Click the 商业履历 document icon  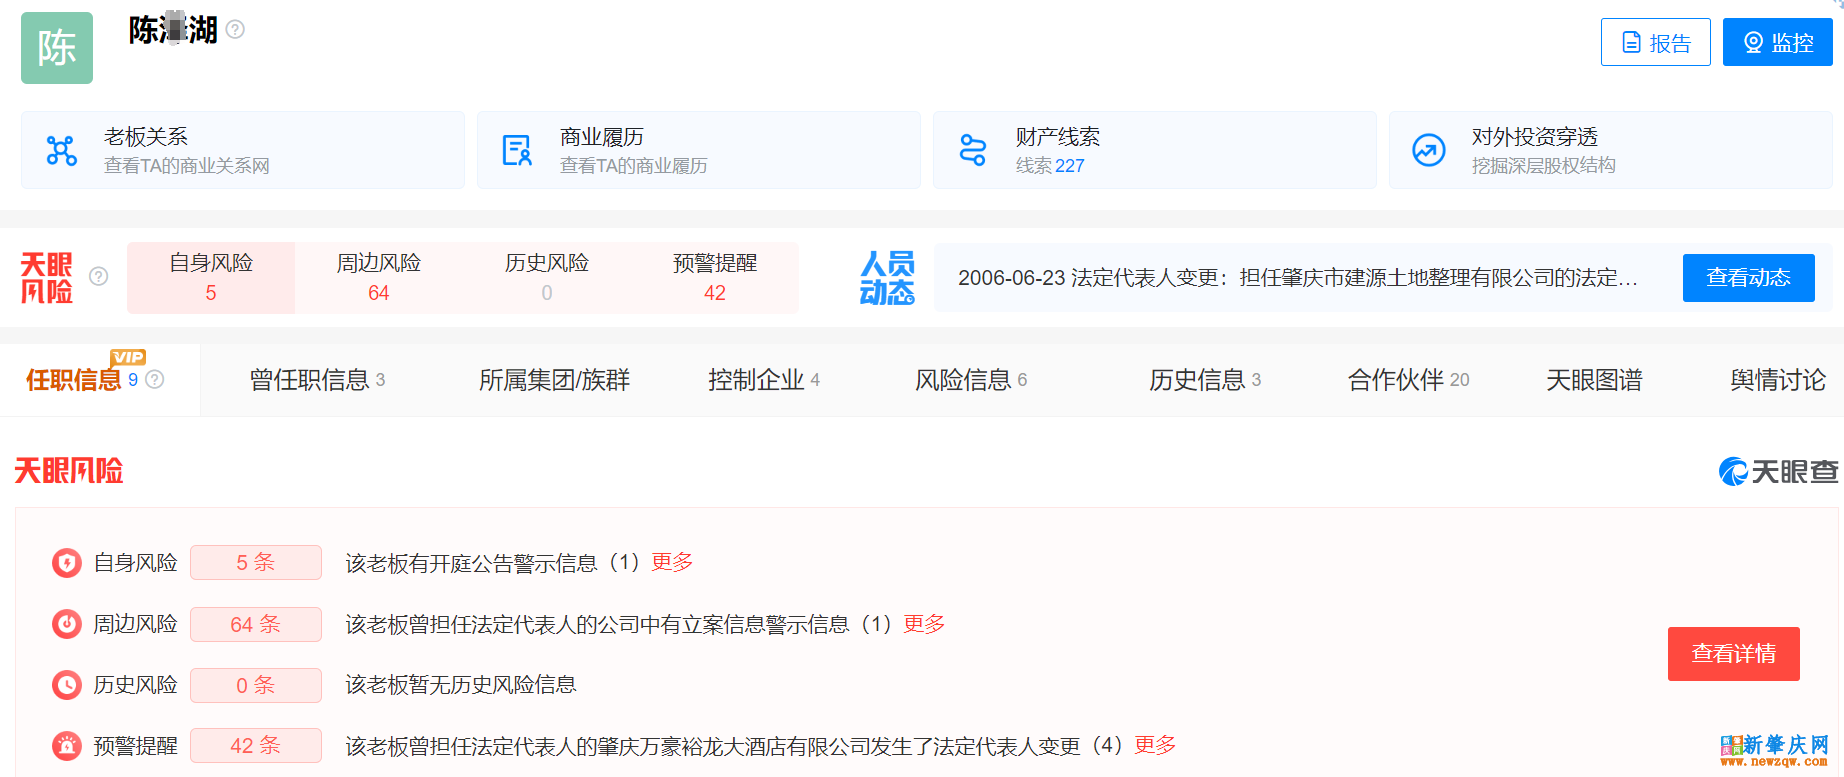517,150
